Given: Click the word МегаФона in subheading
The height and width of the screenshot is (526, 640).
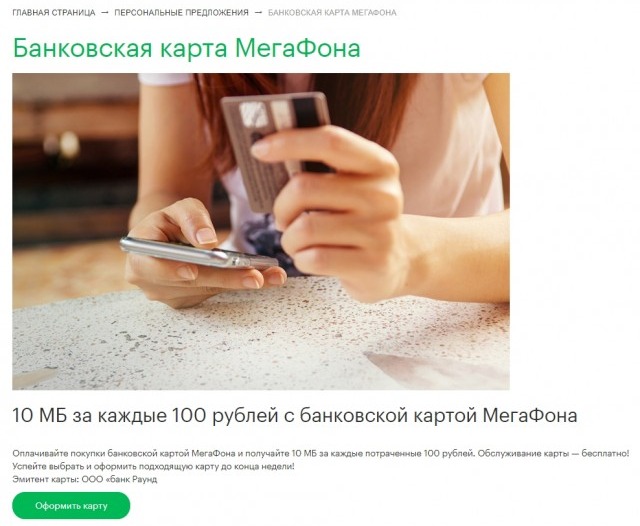Looking at the screenshot, I should (530, 415).
